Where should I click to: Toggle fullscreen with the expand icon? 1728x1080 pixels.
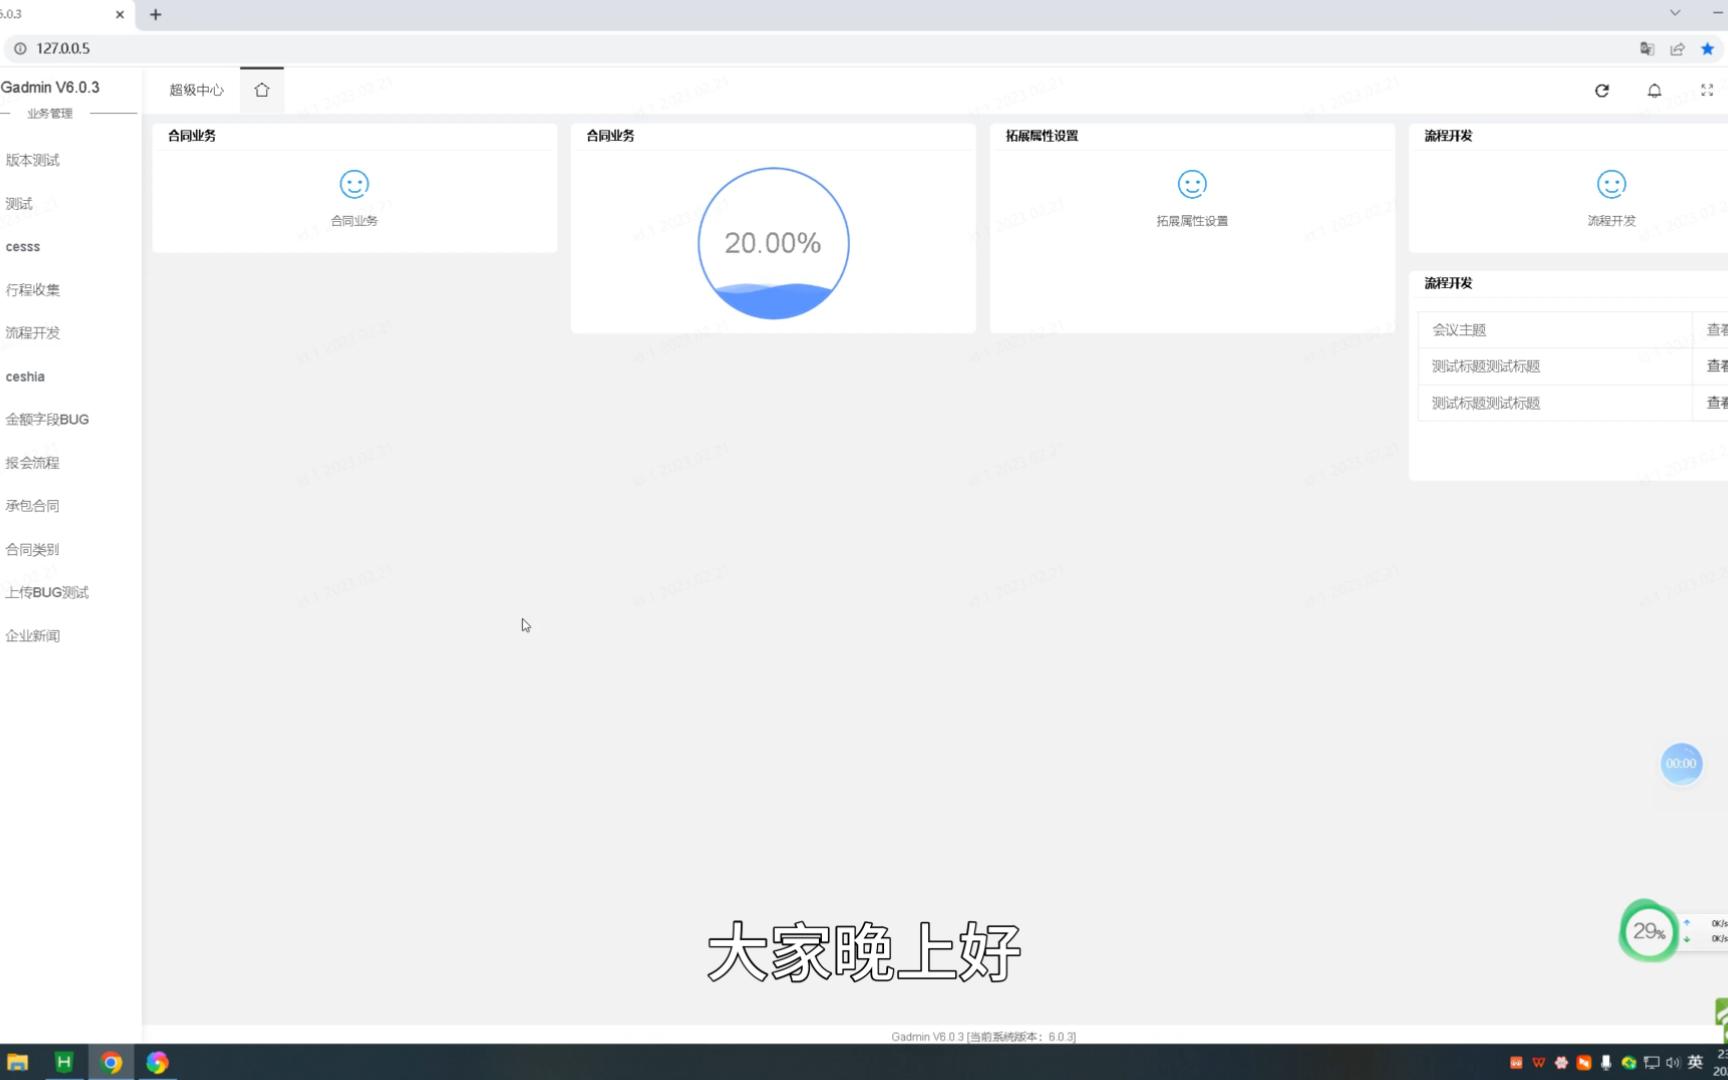pyautogui.click(x=1707, y=90)
